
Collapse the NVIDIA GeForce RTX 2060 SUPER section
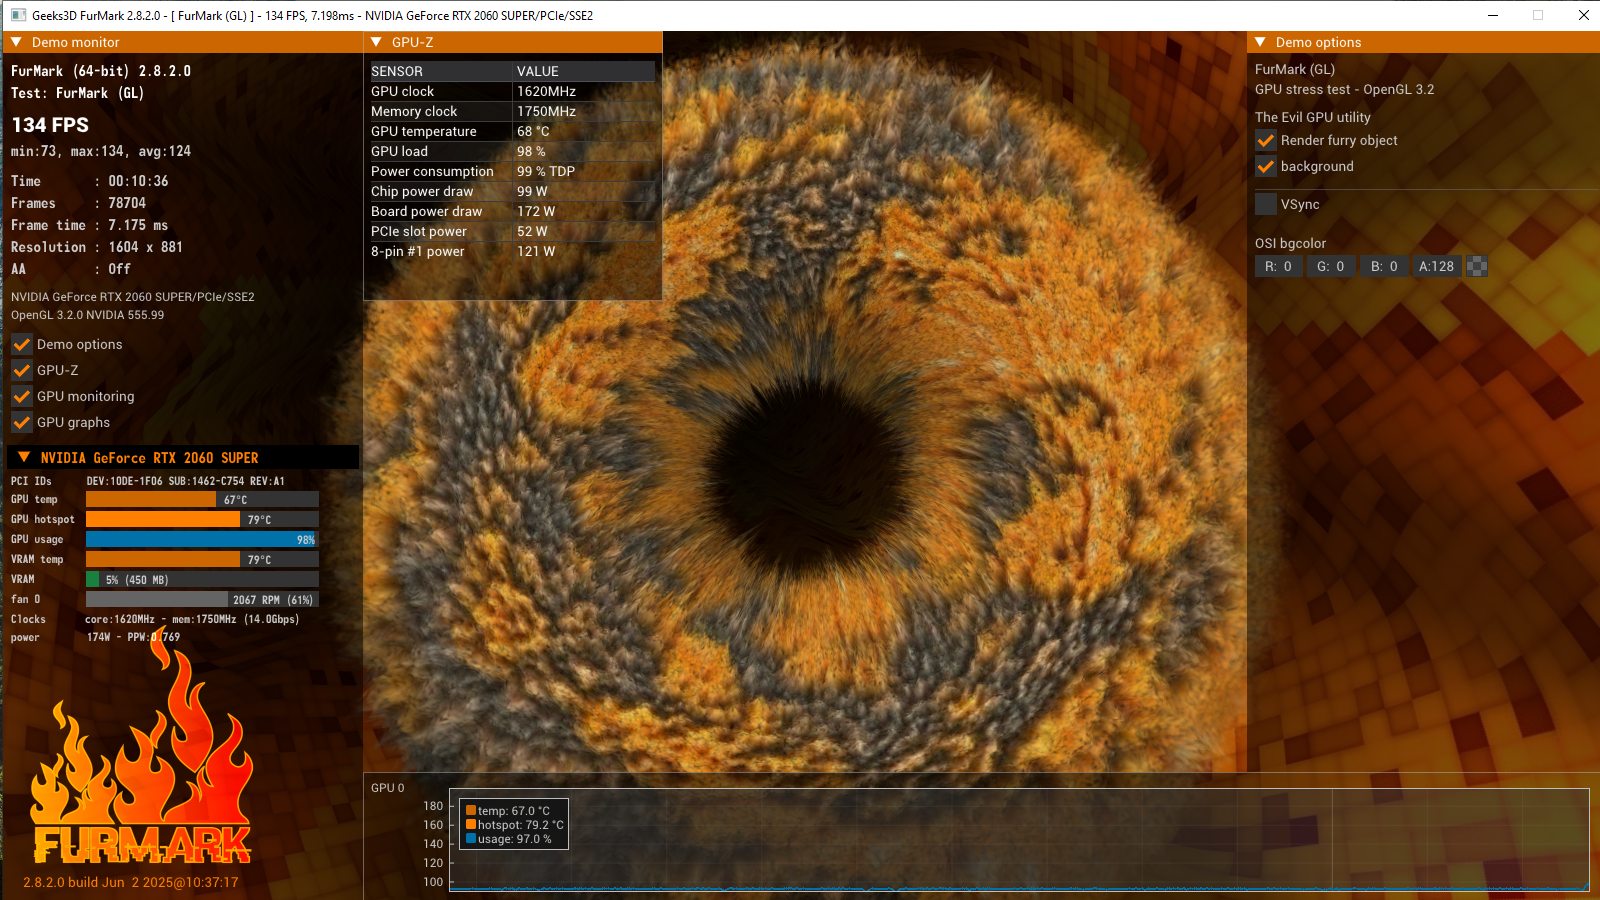[24, 457]
